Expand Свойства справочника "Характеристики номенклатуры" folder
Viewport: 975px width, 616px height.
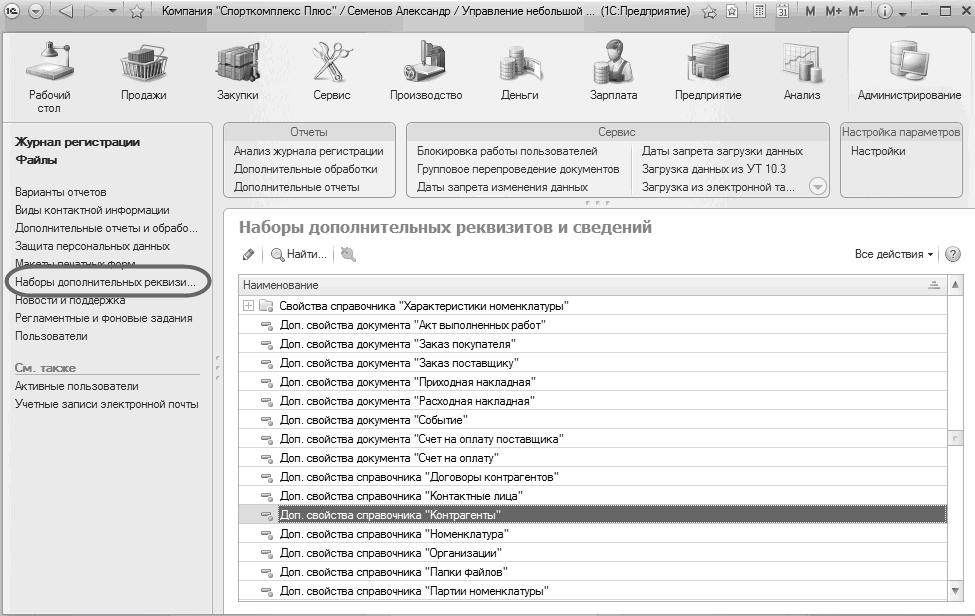248,305
